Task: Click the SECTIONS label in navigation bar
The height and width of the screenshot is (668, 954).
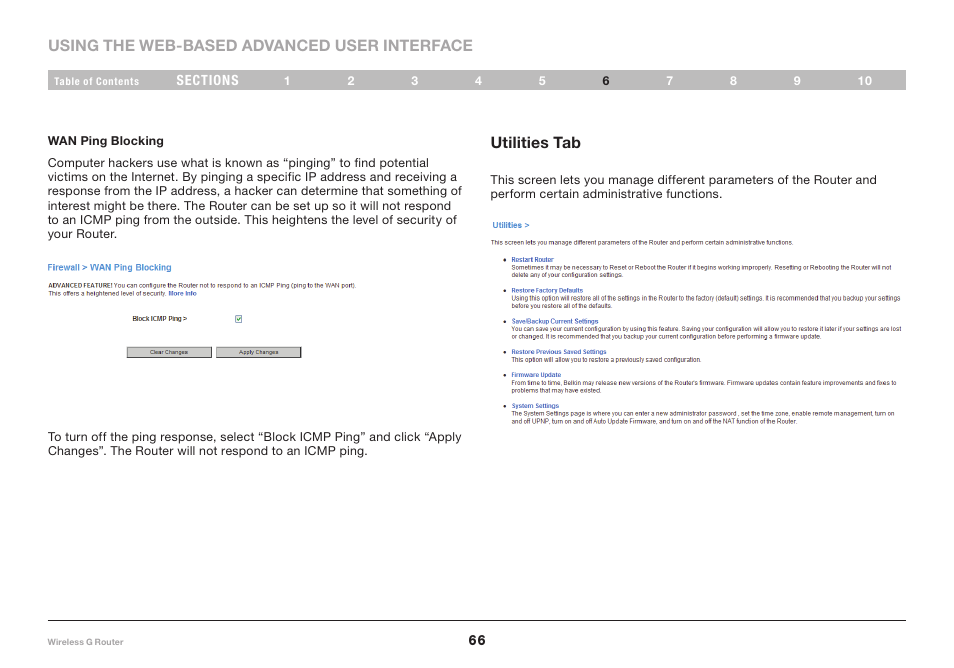Action: pos(207,80)
